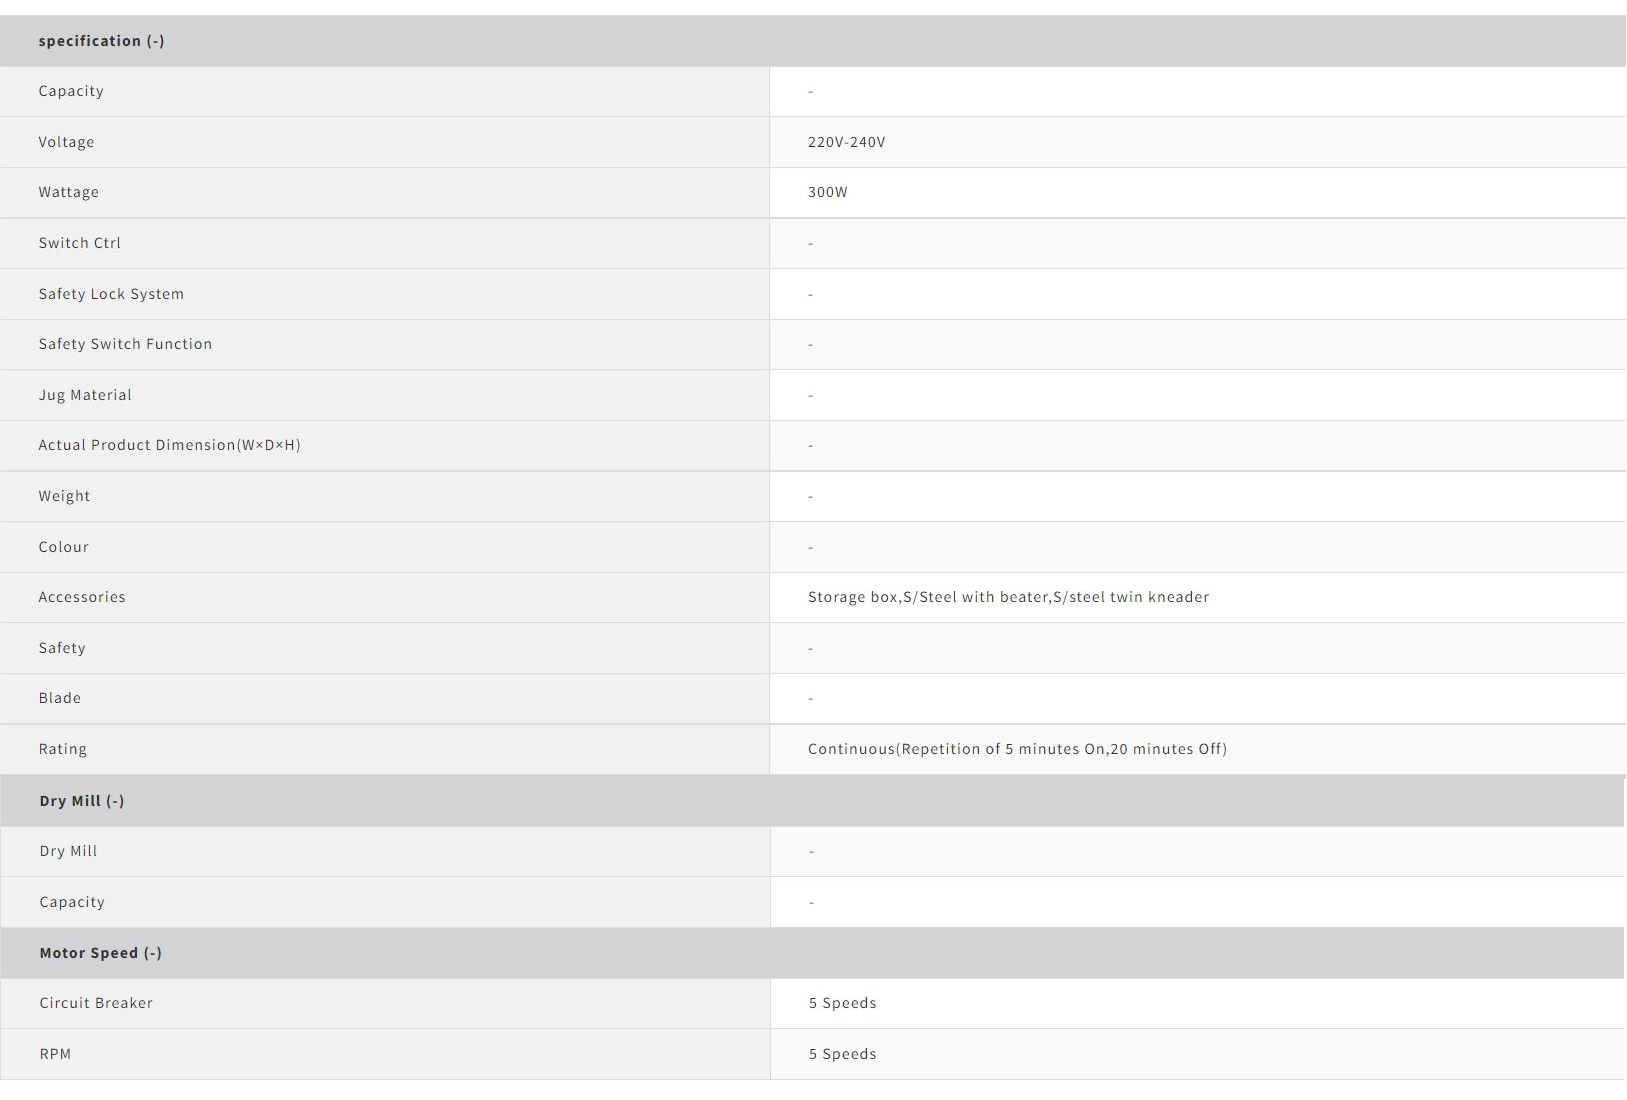The height and width of the screenshot is (1100, 1627).
Task: Collapse the Dry Mill (-) section header
Action: coord(82,801)
